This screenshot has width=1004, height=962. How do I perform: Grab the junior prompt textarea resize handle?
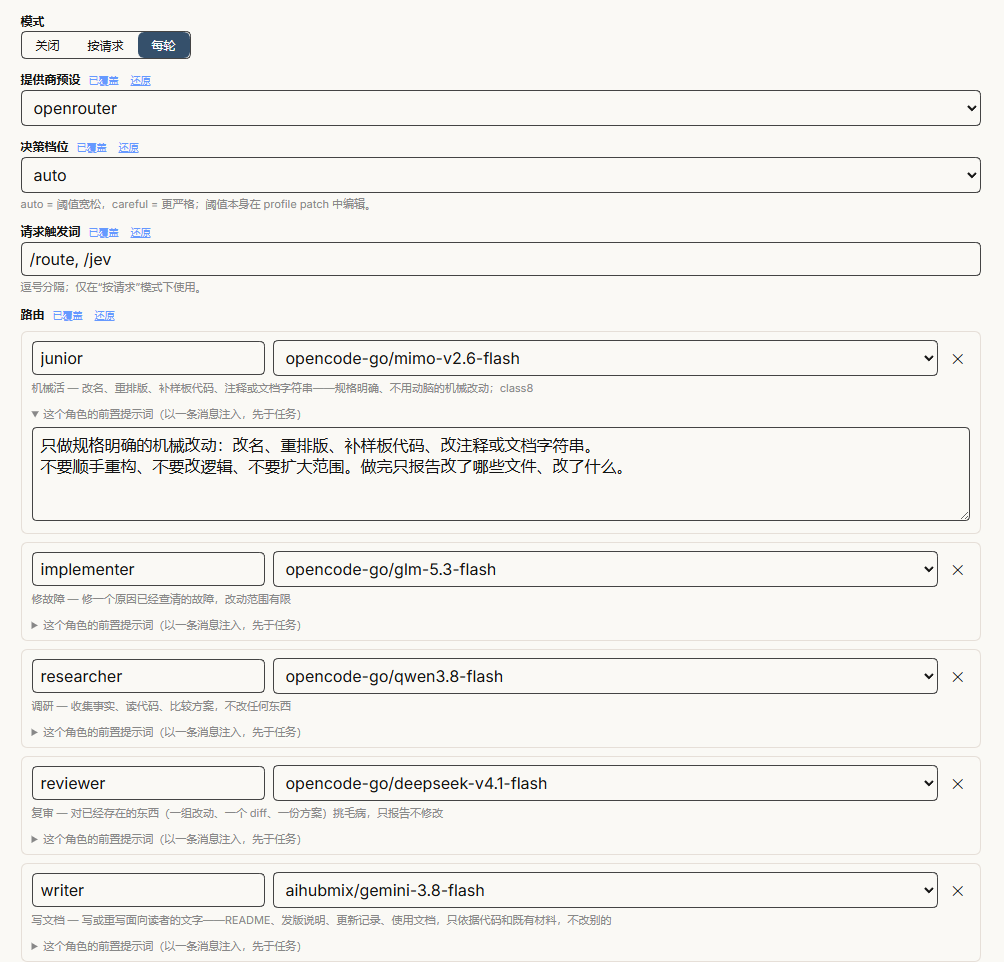964,515
